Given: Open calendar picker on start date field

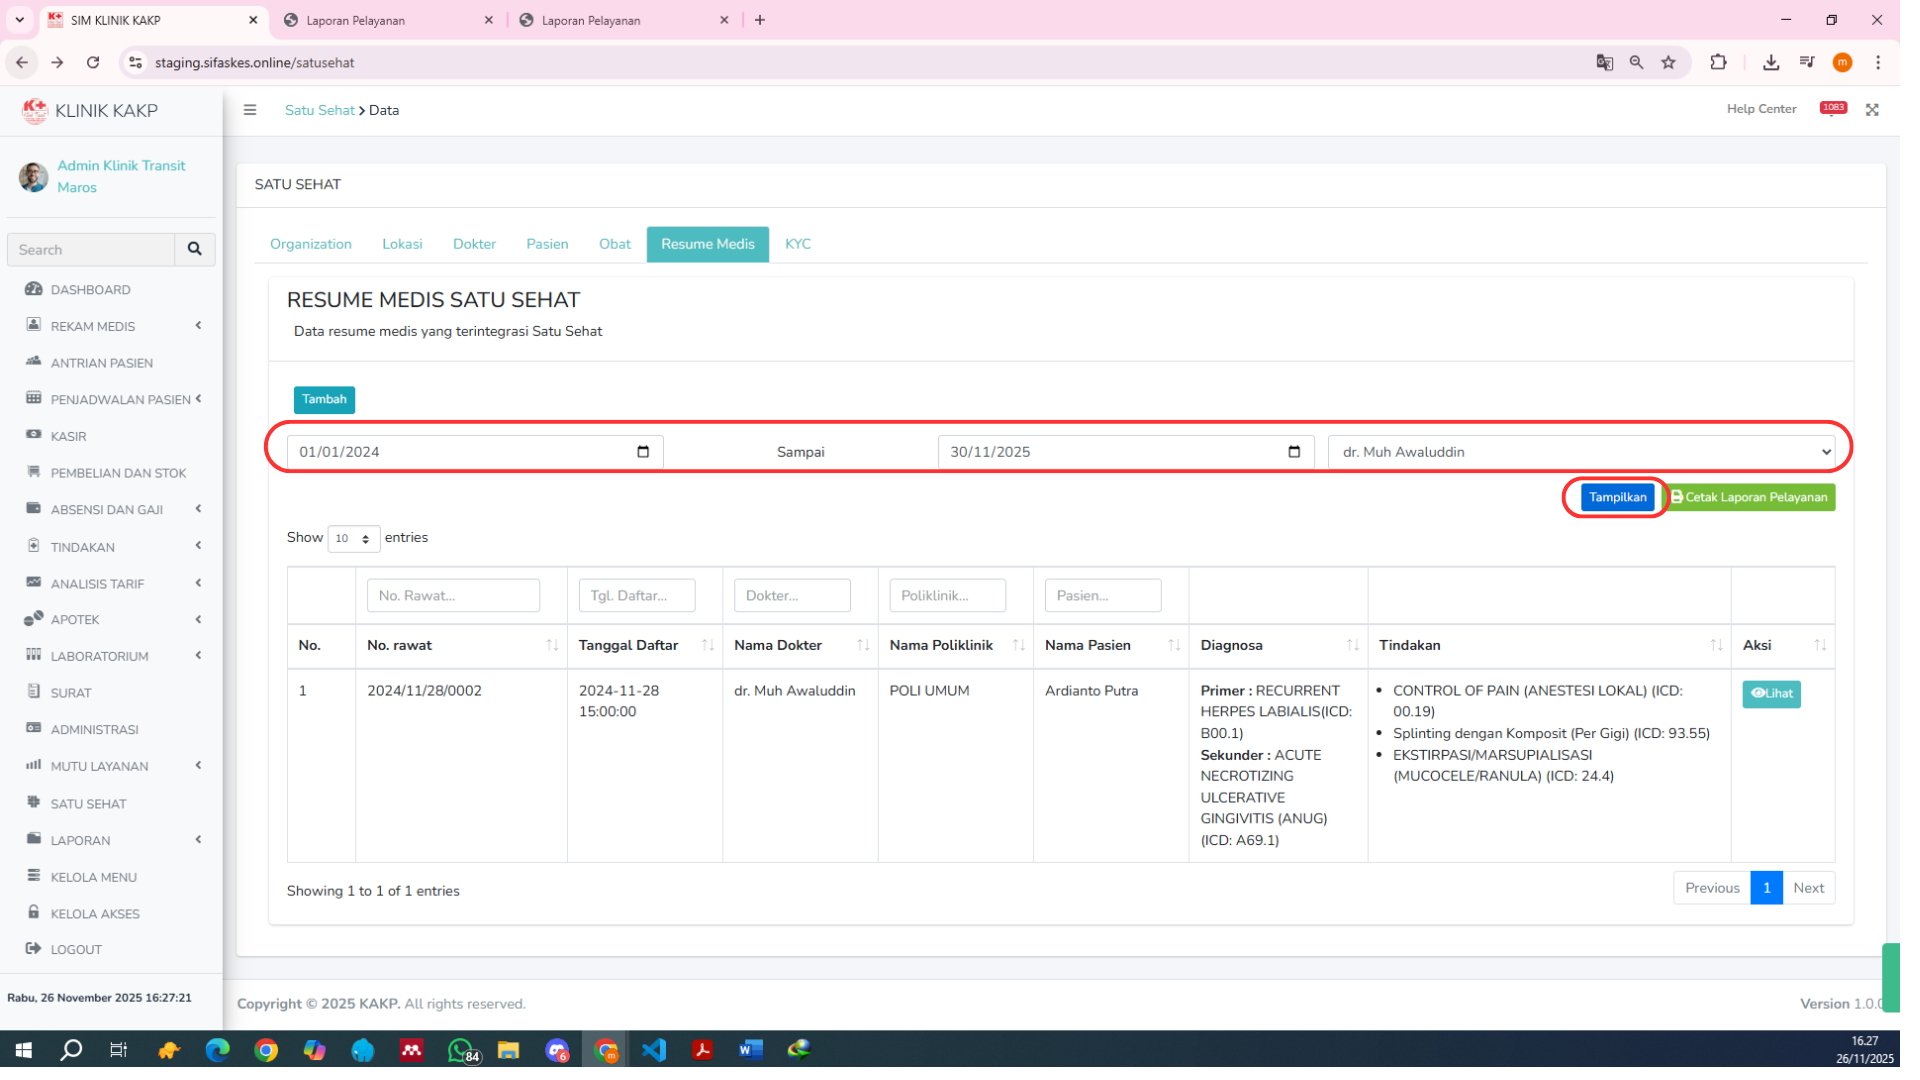Looking at the screenshot, I should click(643, 452).
